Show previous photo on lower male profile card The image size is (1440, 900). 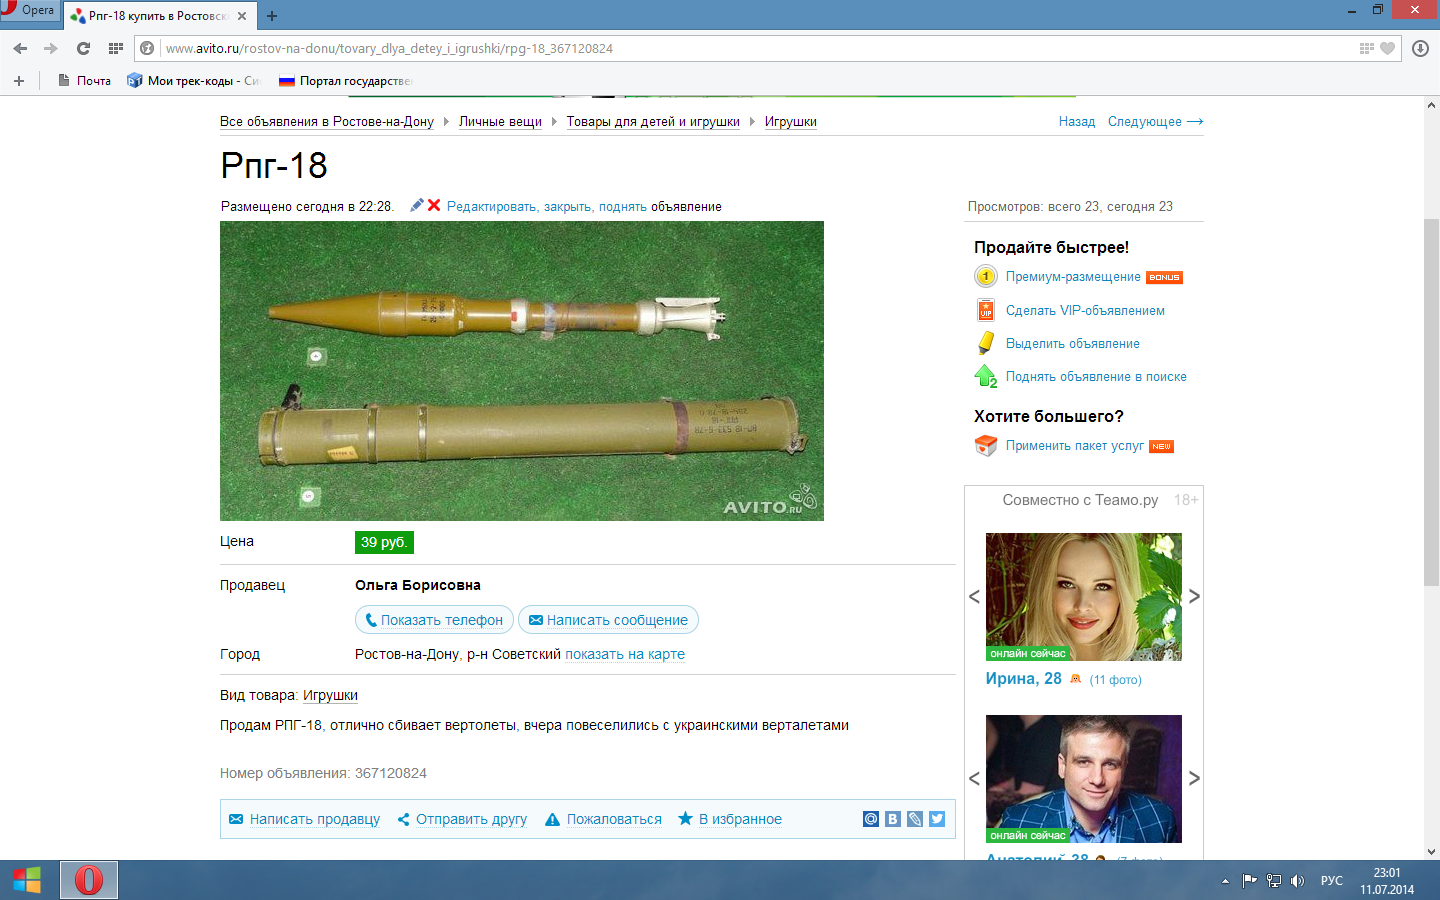pos(974,778)
